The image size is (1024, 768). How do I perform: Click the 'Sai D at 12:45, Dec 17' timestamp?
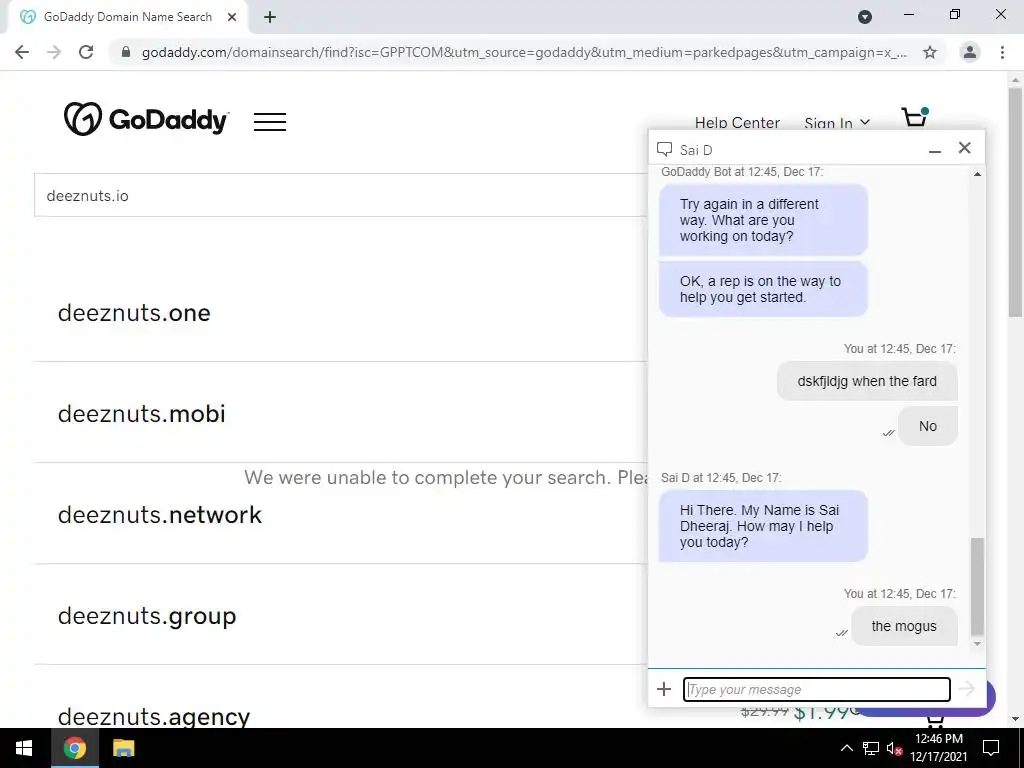point(721,477)
